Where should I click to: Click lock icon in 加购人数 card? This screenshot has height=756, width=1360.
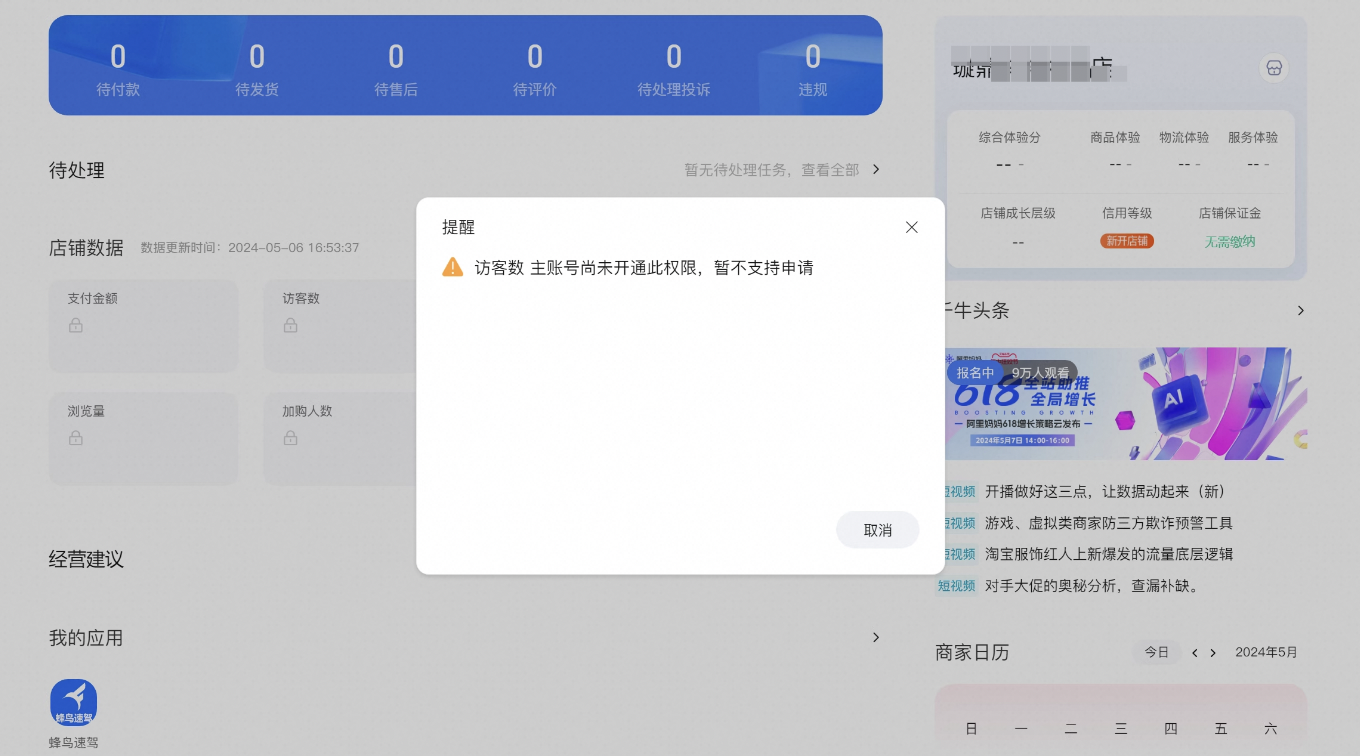coord(290,438)
